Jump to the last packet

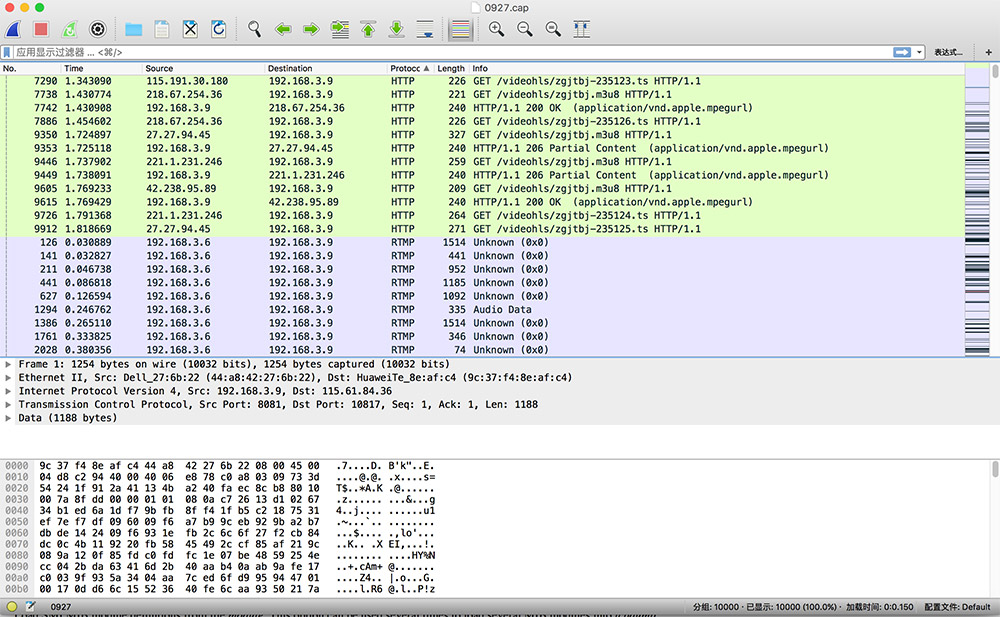(x=397, y=29)
